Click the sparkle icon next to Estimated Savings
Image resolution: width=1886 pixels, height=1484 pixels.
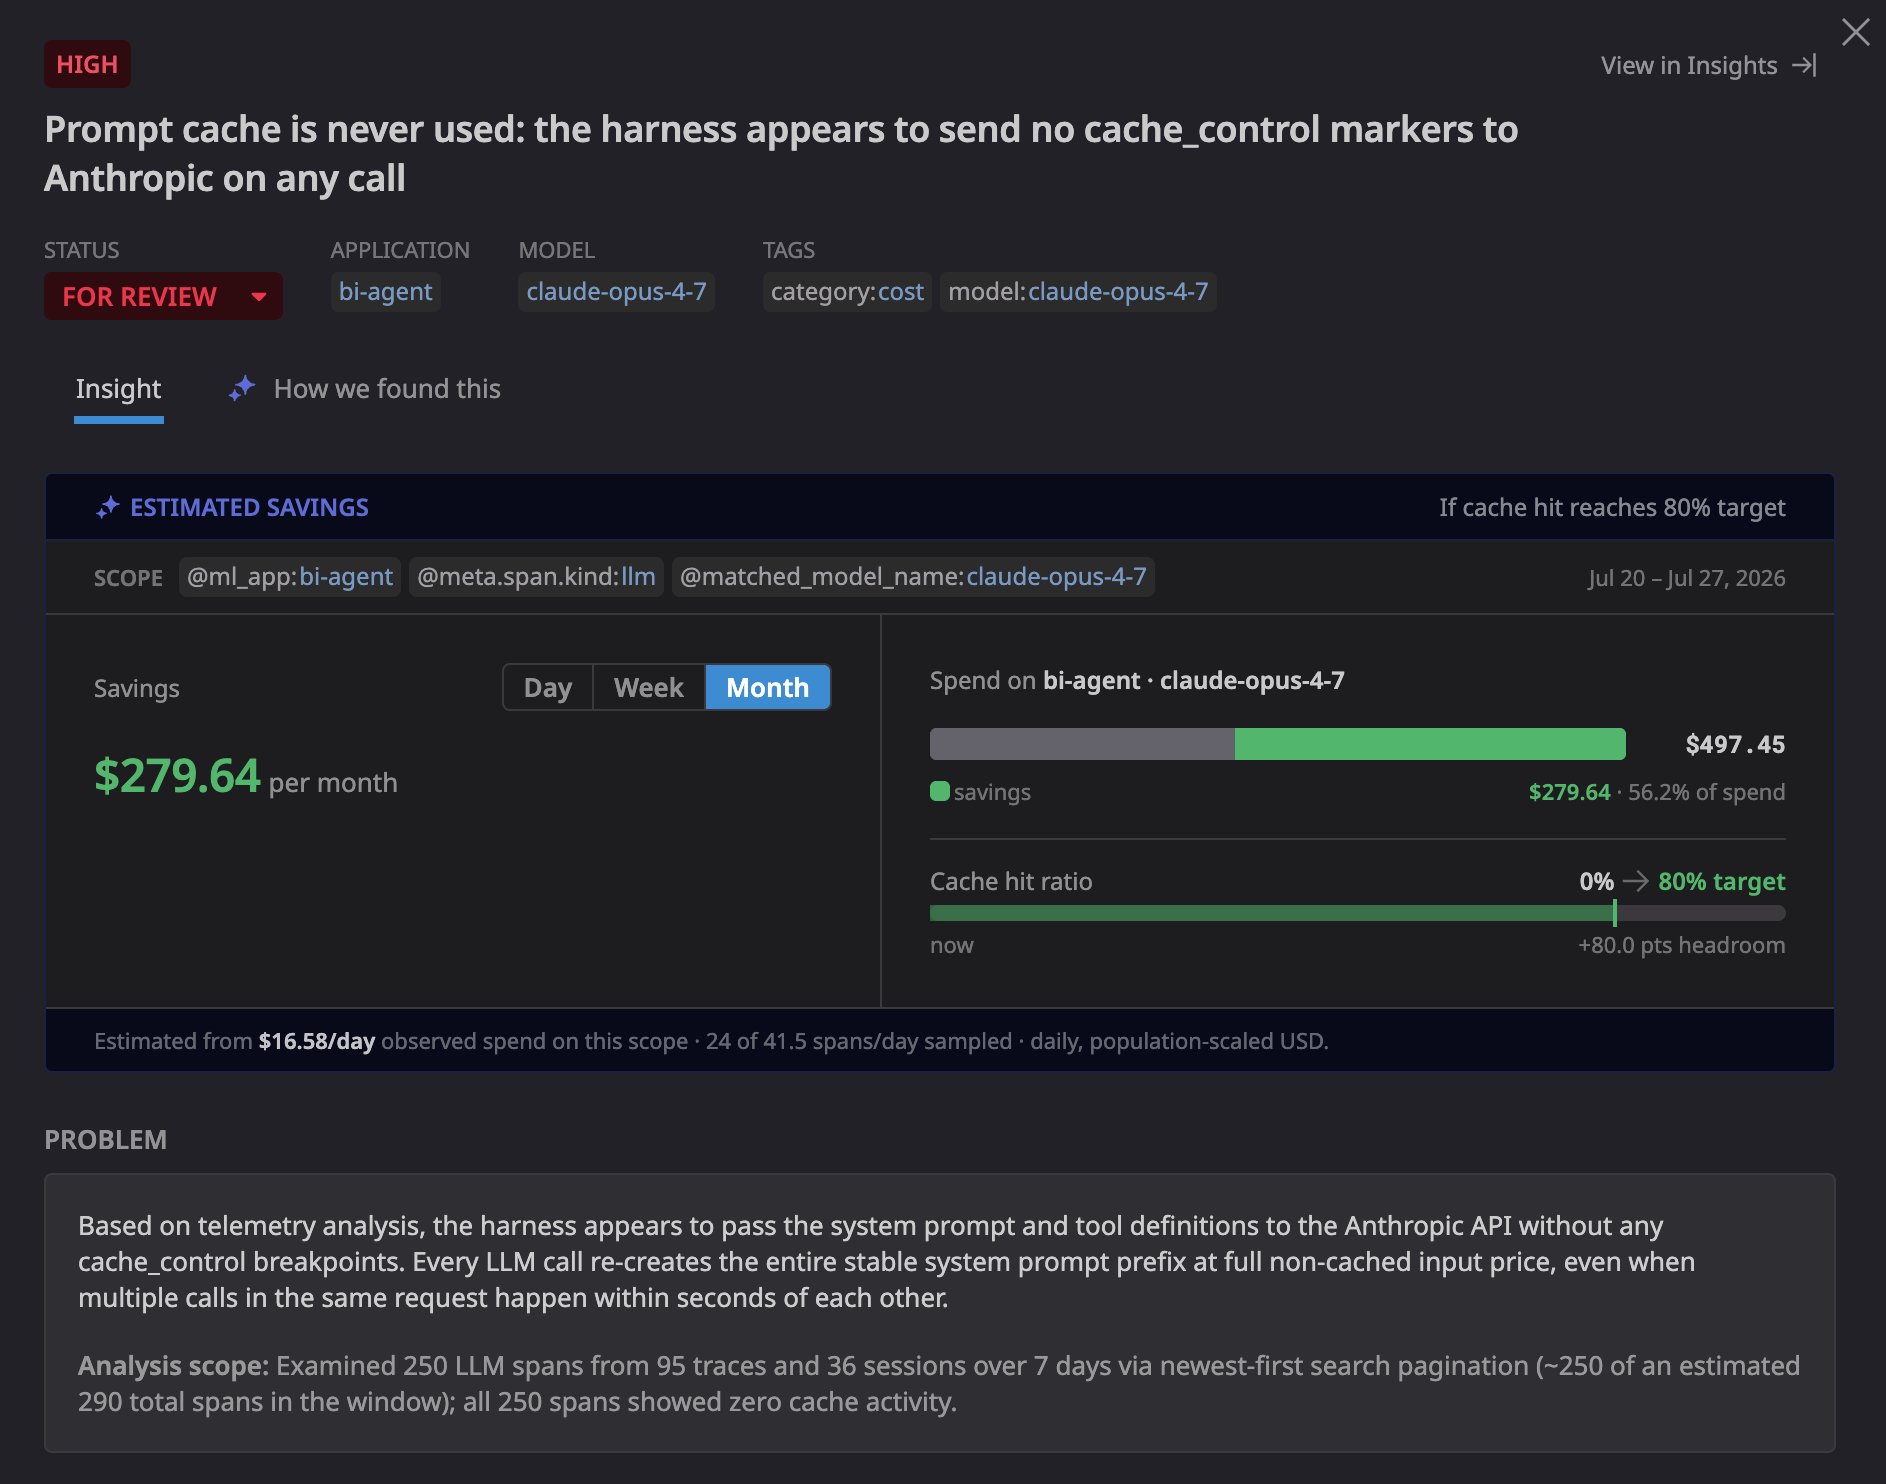108,508
